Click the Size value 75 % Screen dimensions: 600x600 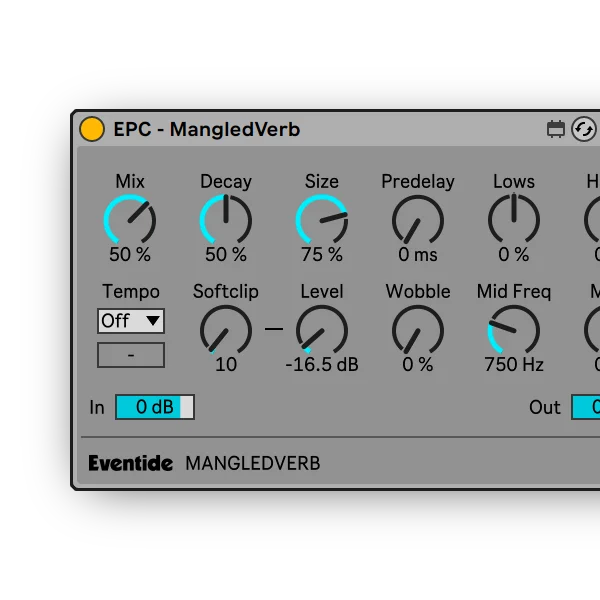tap(322, 254)
